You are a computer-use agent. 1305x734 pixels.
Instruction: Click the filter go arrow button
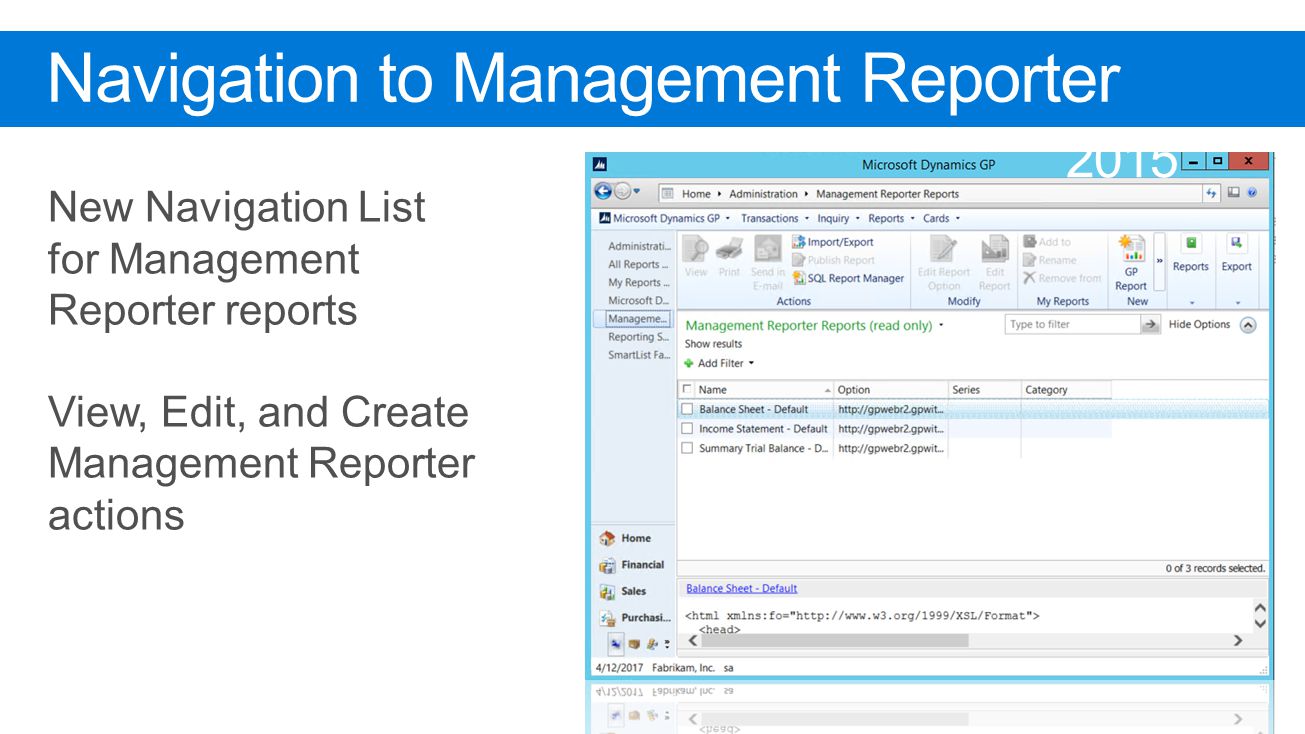[x=1150, y=325]
